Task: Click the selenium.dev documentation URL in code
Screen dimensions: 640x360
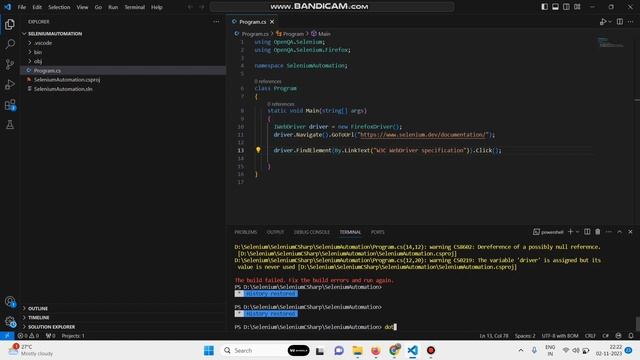Action: coord(424,135)
